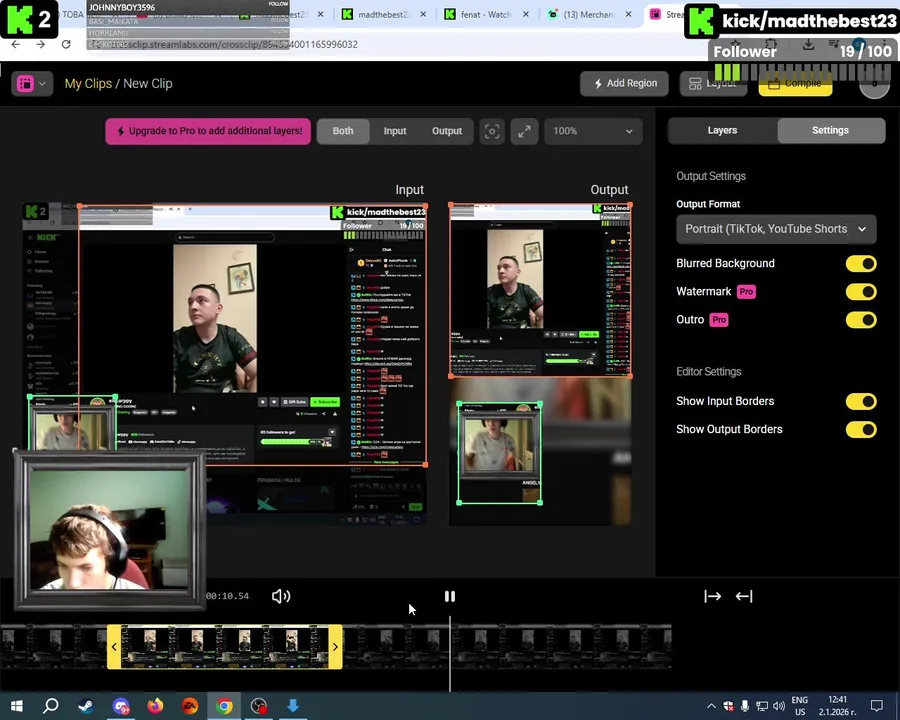Open the blue download arrow taskbar app
900x720 pixels.
click(x=293, y=706)
